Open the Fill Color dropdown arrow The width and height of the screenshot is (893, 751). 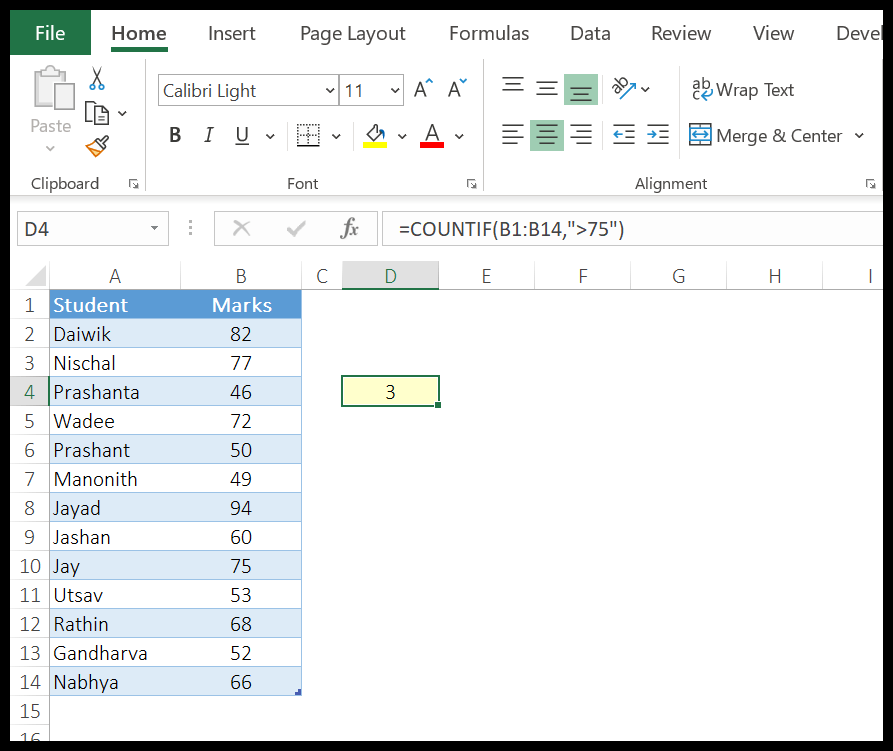pyautogui.click(x=402, y=135)
